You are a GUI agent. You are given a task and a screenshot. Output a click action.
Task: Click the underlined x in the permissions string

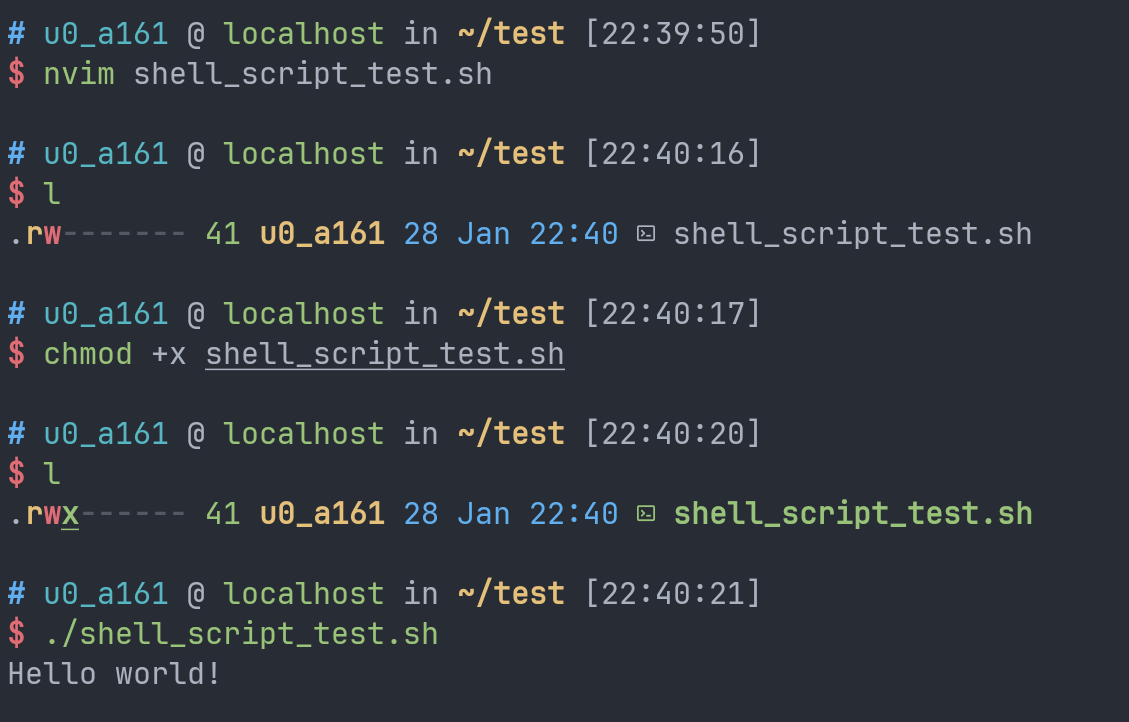pyautogui.click(x=70, y=514)
